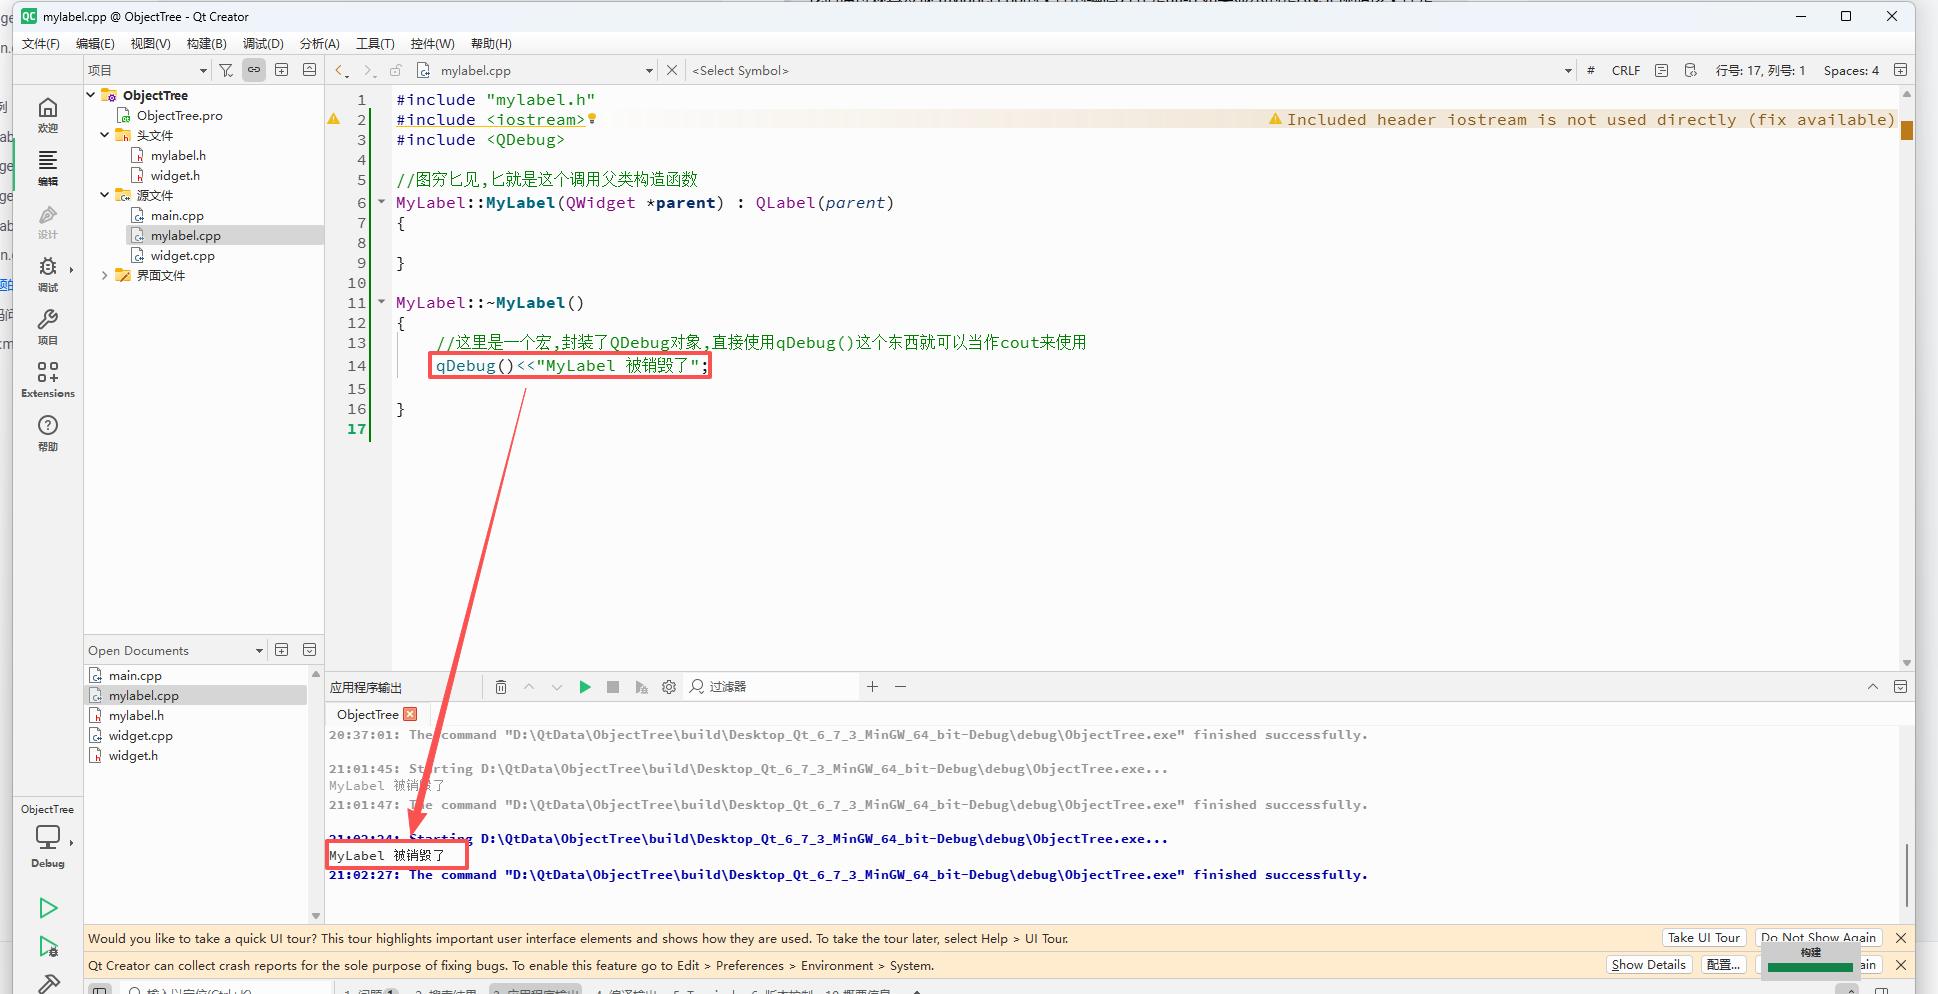
Task: Click the application output vertical scrollbar
Action: 1906,876
